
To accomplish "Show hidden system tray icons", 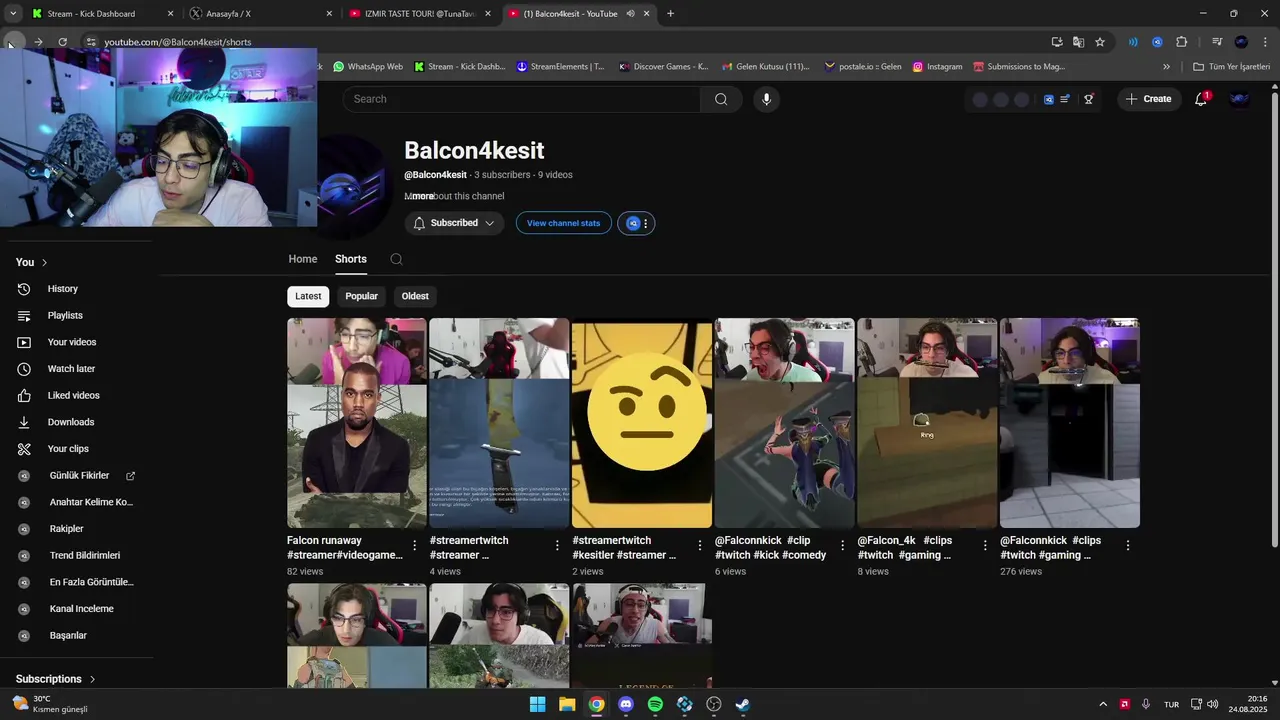I will coord(1103,704).
